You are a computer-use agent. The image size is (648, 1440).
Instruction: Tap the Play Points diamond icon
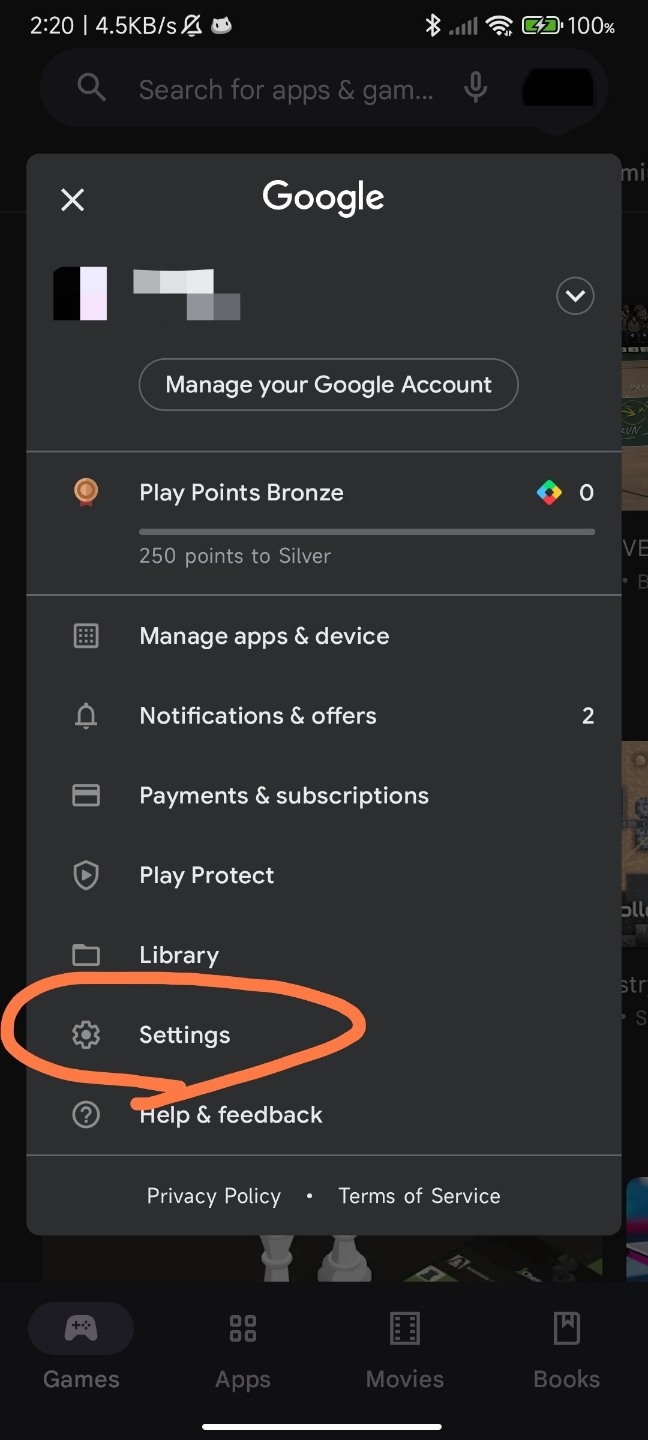[549, 492]
